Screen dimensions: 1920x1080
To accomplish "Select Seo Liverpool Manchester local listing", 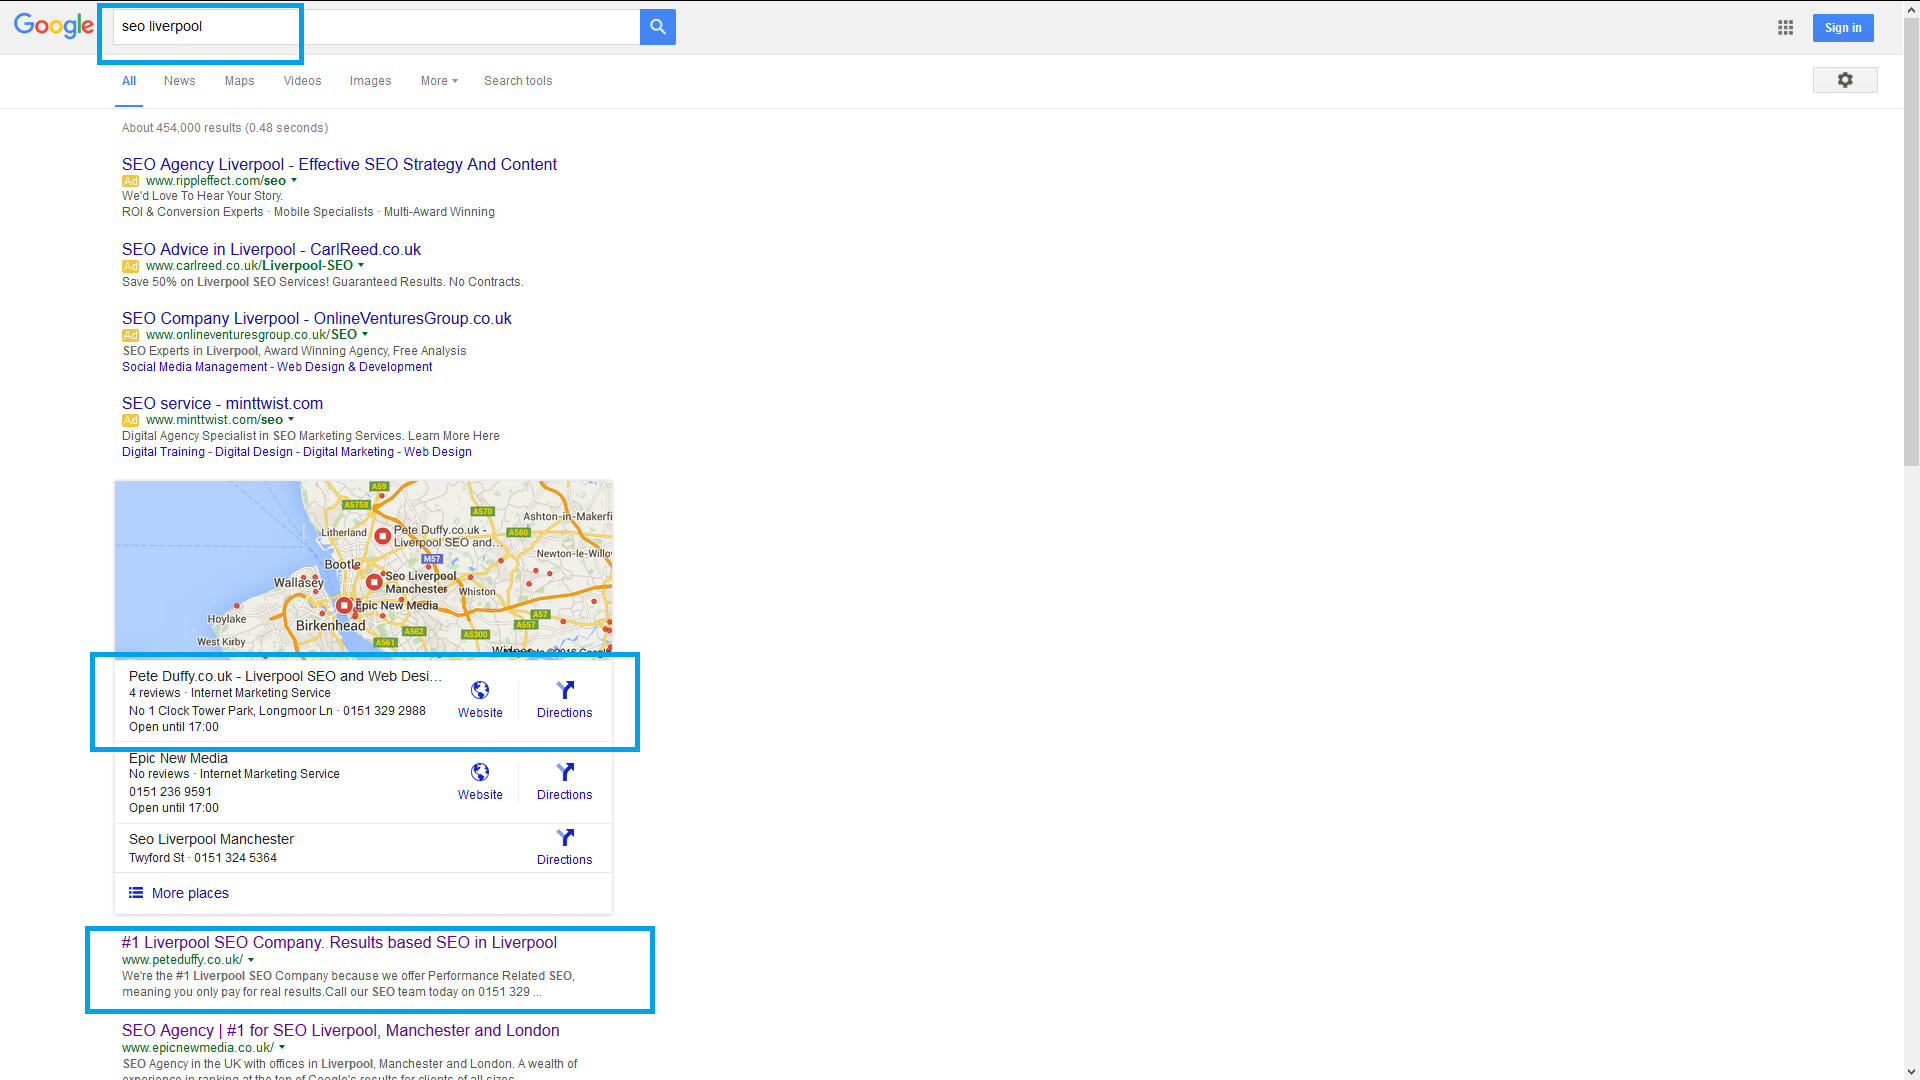I will point(211,839).
